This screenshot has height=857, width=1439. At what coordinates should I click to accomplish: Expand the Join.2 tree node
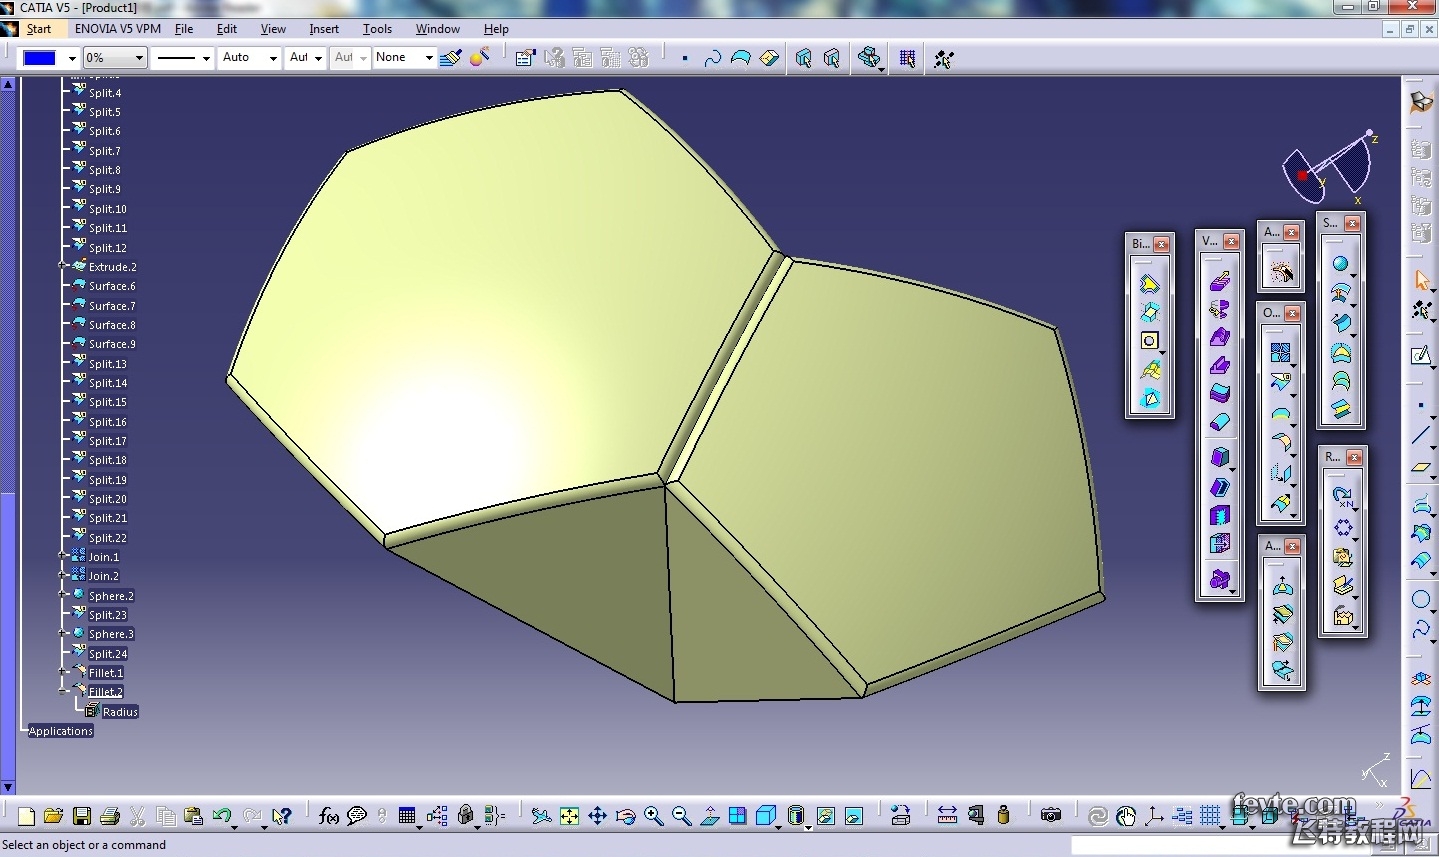tap(62, 575)
